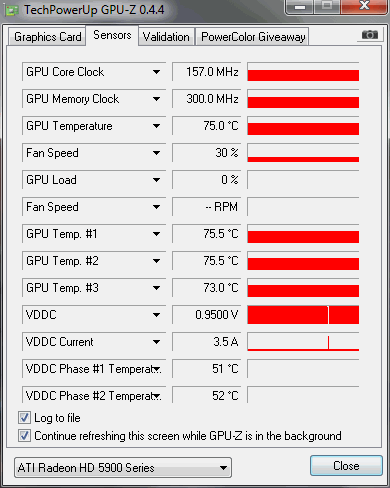Open the GPU Temp. #3 dropdown arrow
Screen dimensions: 390x488
(x=156, y=288)
